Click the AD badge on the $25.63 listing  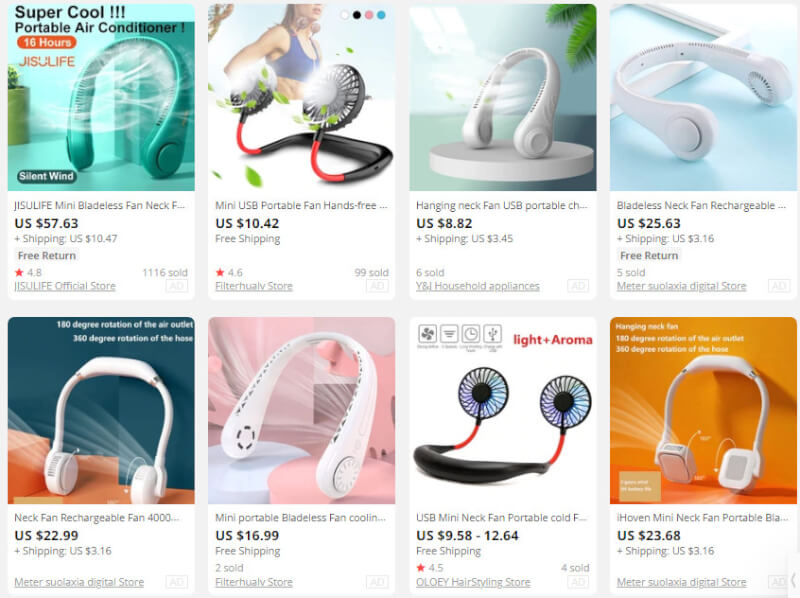tap(779, 286)
